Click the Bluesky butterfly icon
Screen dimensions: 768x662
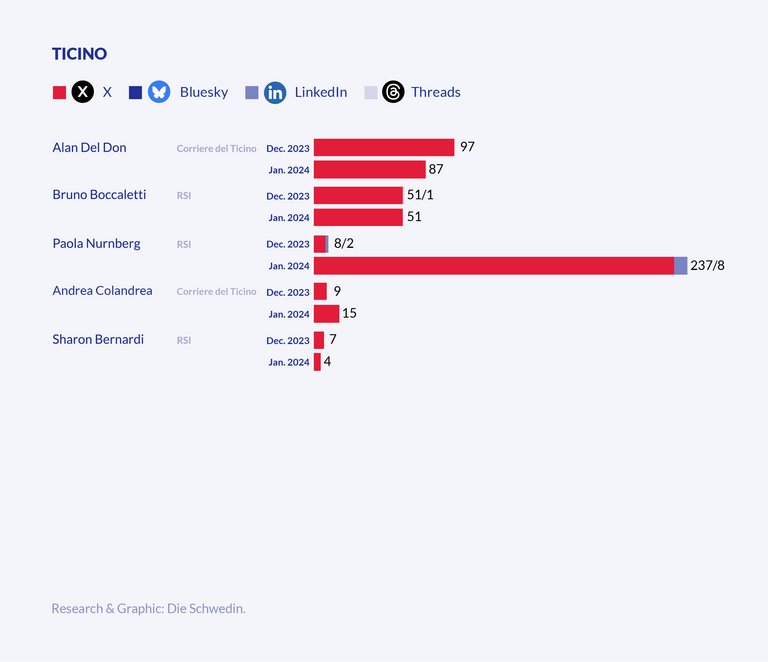[159, 92]
